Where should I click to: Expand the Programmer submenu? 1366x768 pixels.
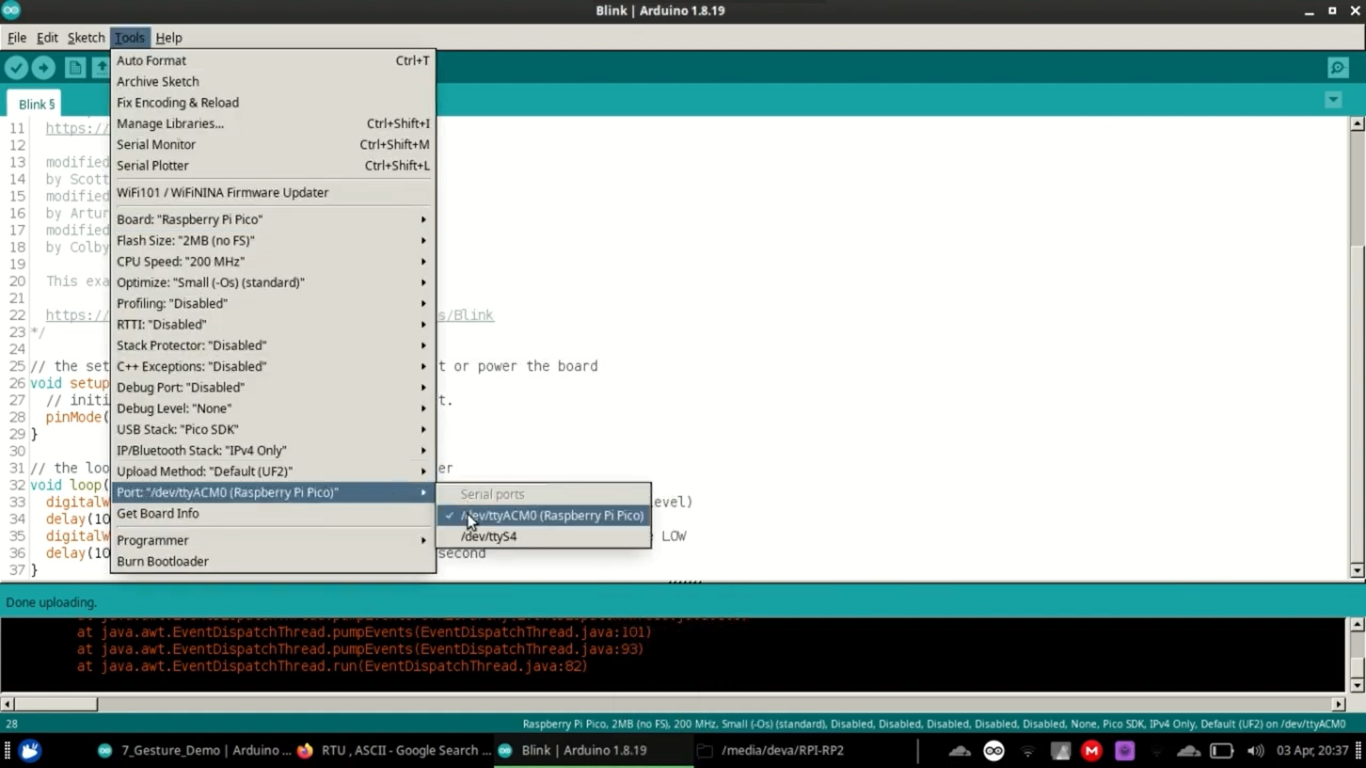pyautogui.click(x=273, y=540)
